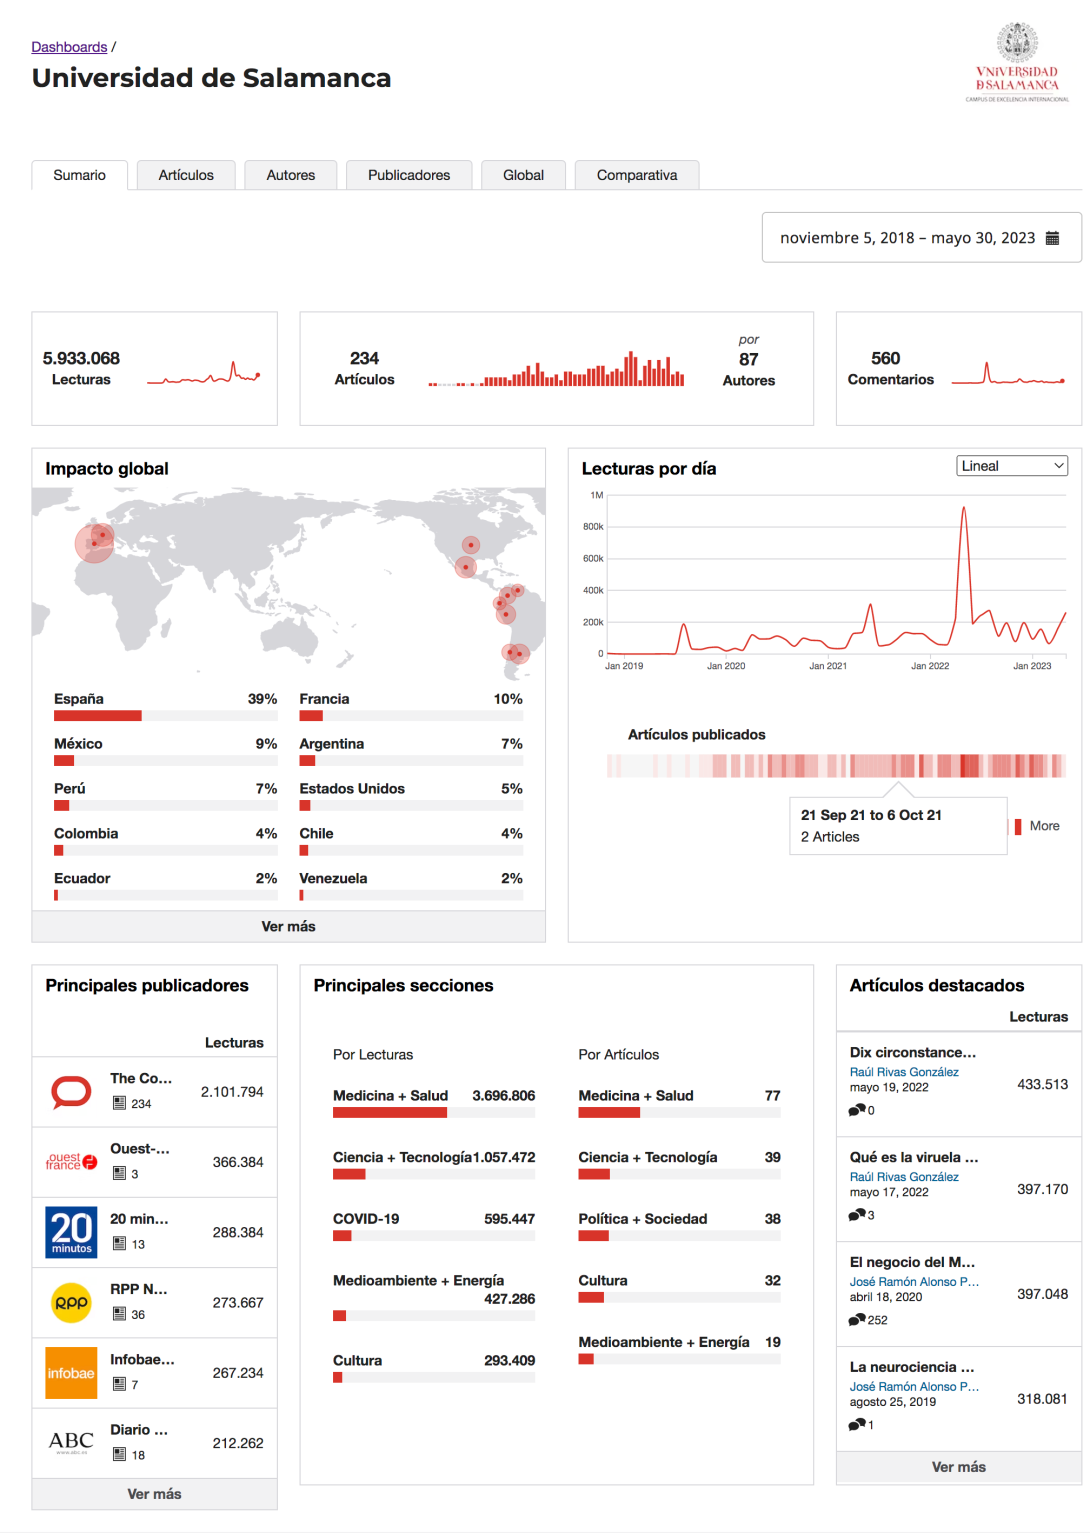Screen dimensions: 1090x1533
Task: Click comments icon showing 252
Action: [x=856, y=1320]
